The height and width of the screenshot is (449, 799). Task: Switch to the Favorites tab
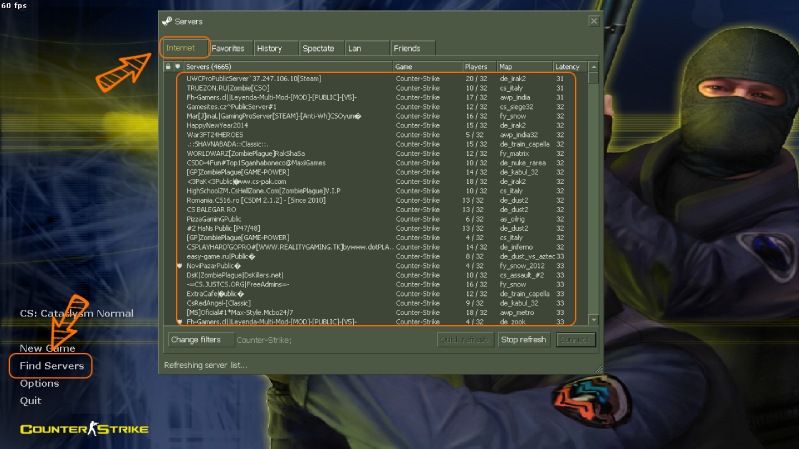[x=230, y=48]
